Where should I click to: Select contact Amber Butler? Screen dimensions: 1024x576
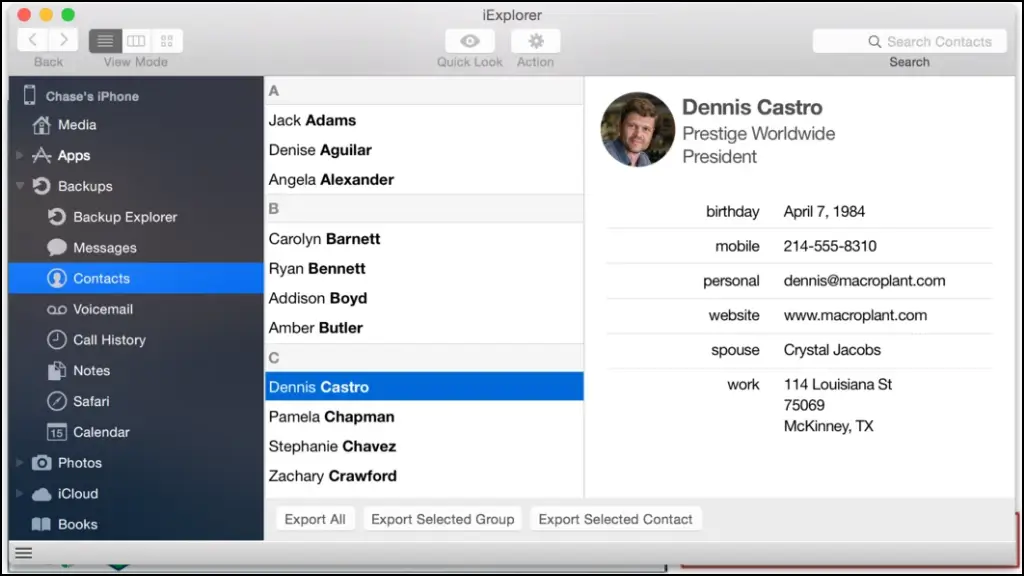tap(424, 328)
